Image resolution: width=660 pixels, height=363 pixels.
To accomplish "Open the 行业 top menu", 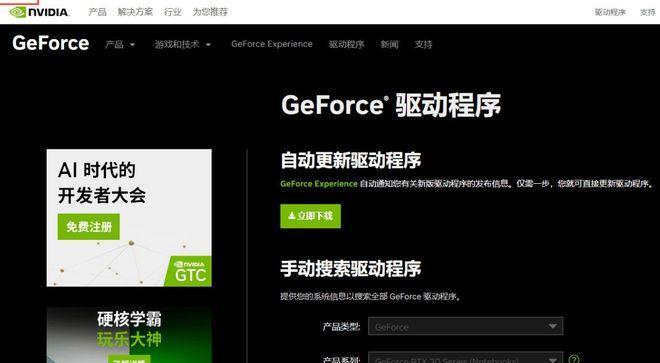I will point(173,12).
